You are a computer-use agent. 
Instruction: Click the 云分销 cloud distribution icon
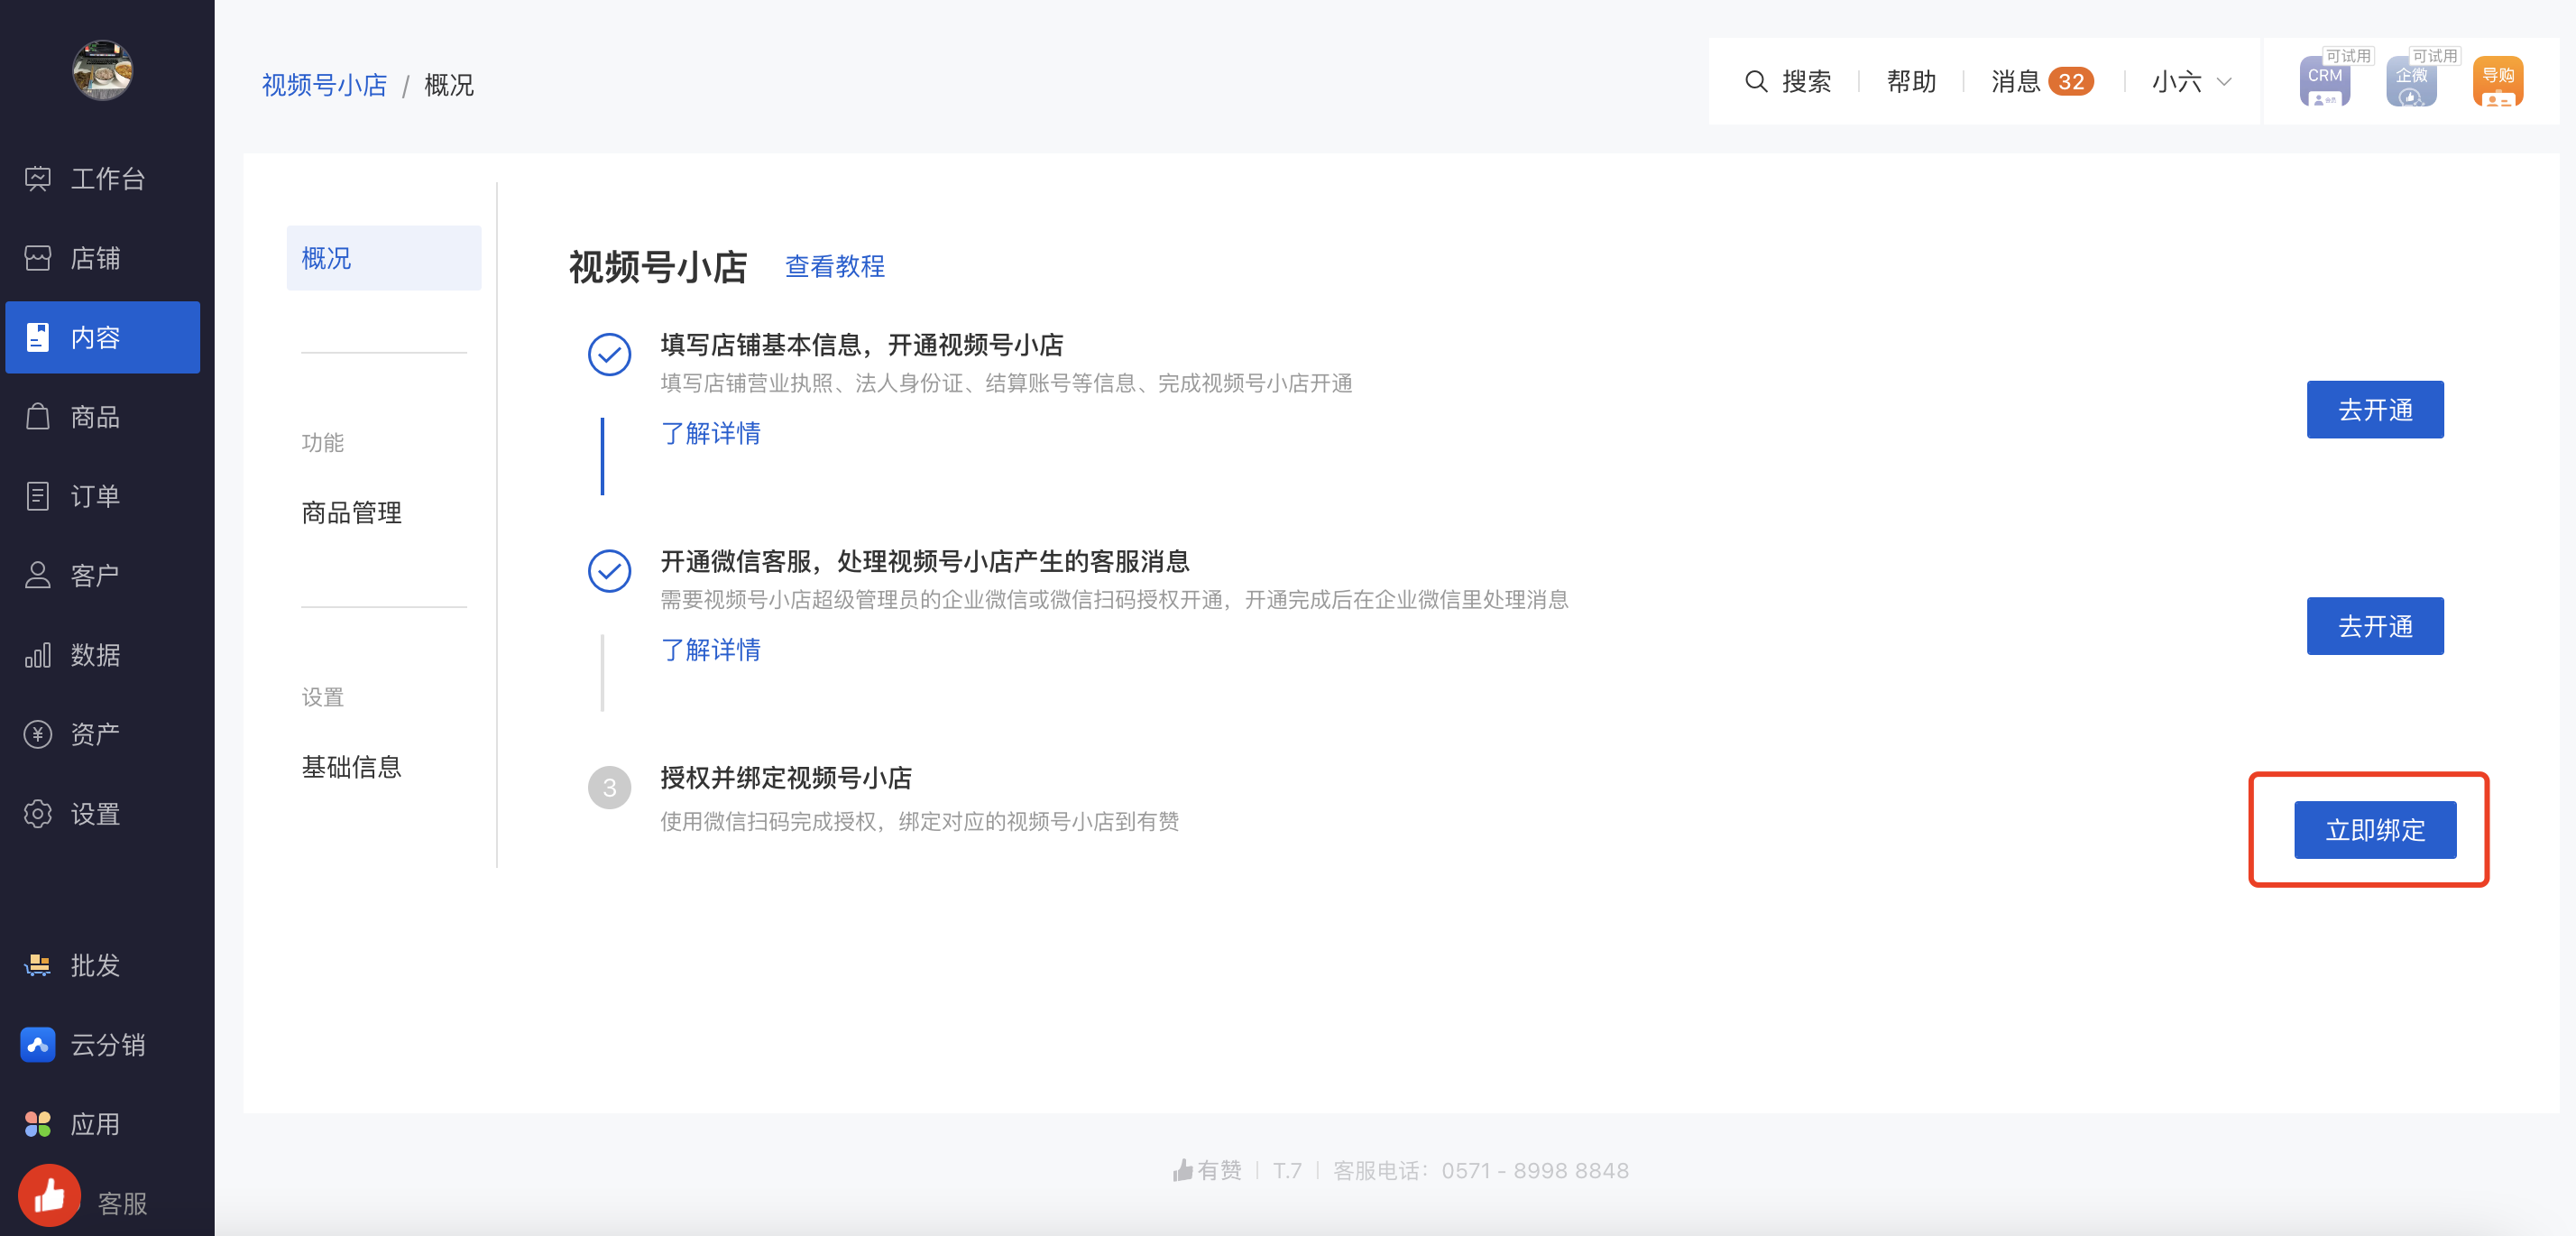click(38, 1045)
